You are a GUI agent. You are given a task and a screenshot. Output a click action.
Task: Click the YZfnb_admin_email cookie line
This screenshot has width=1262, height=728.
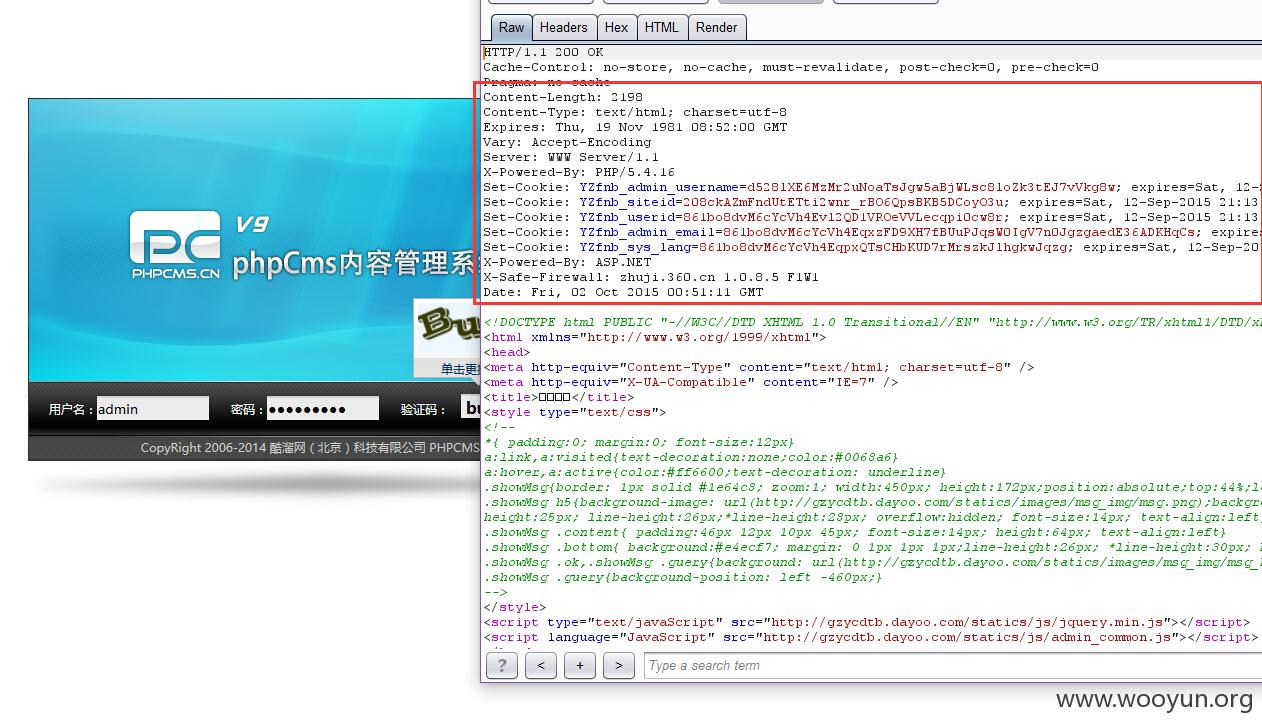pyautogui.click(x=872, y=232)
